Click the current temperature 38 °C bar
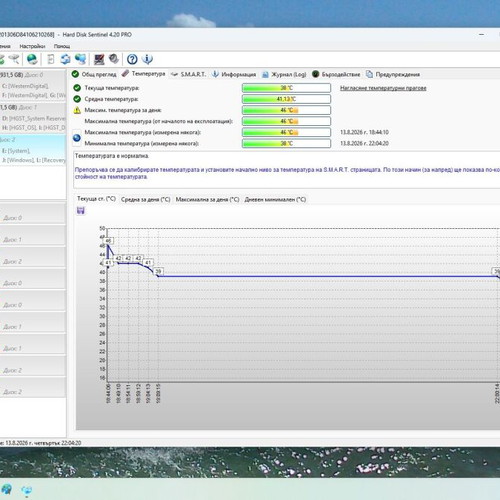Image resolution: width=500 pixels, height=500 pixels. (x=286, y=88)
